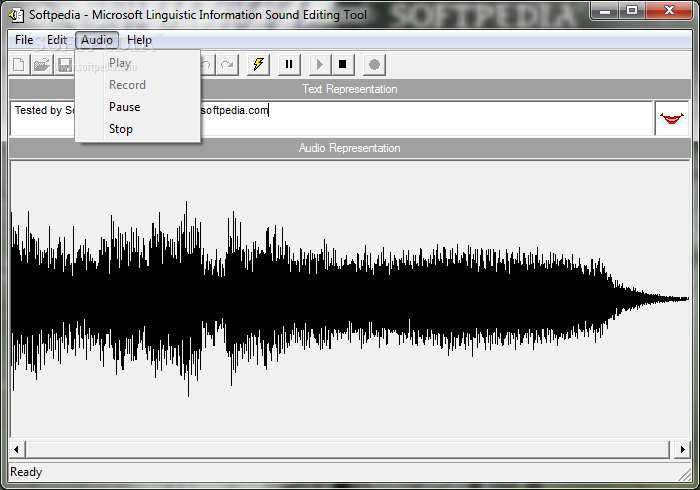
Task: Click the red lips speak icon
Action: click(672, 119)
